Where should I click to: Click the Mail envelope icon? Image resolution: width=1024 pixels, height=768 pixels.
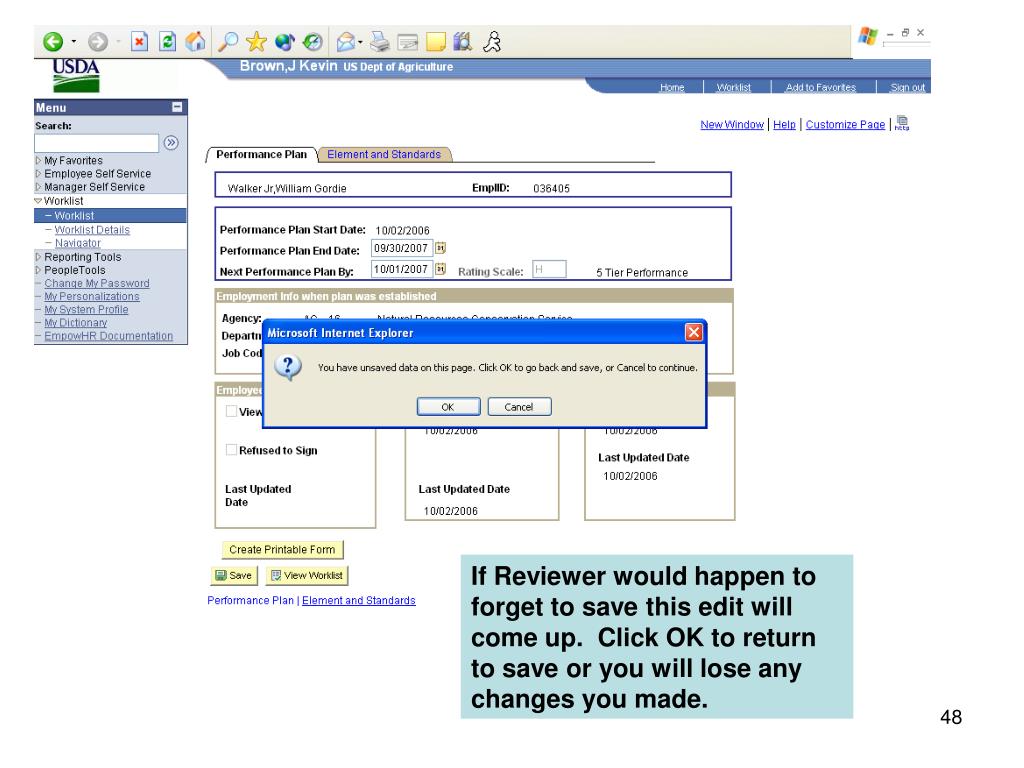[345, 42]
